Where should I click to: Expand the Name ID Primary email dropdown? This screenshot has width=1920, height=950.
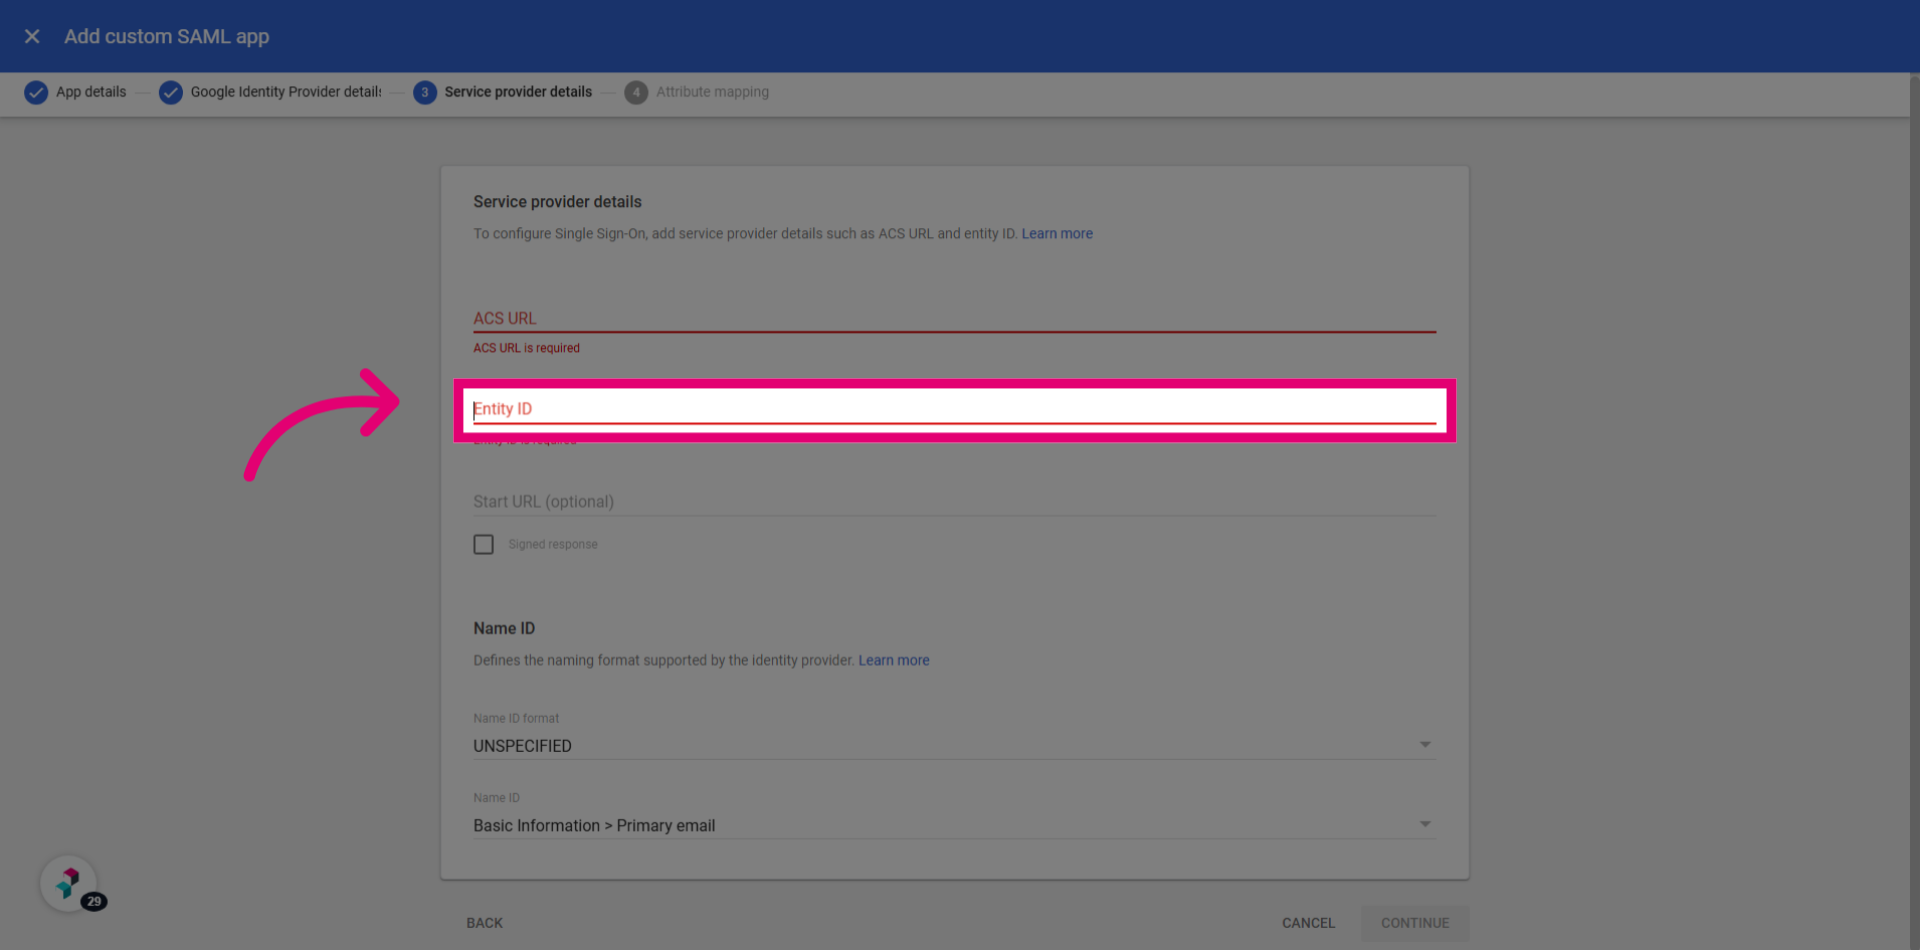point(954,825)
